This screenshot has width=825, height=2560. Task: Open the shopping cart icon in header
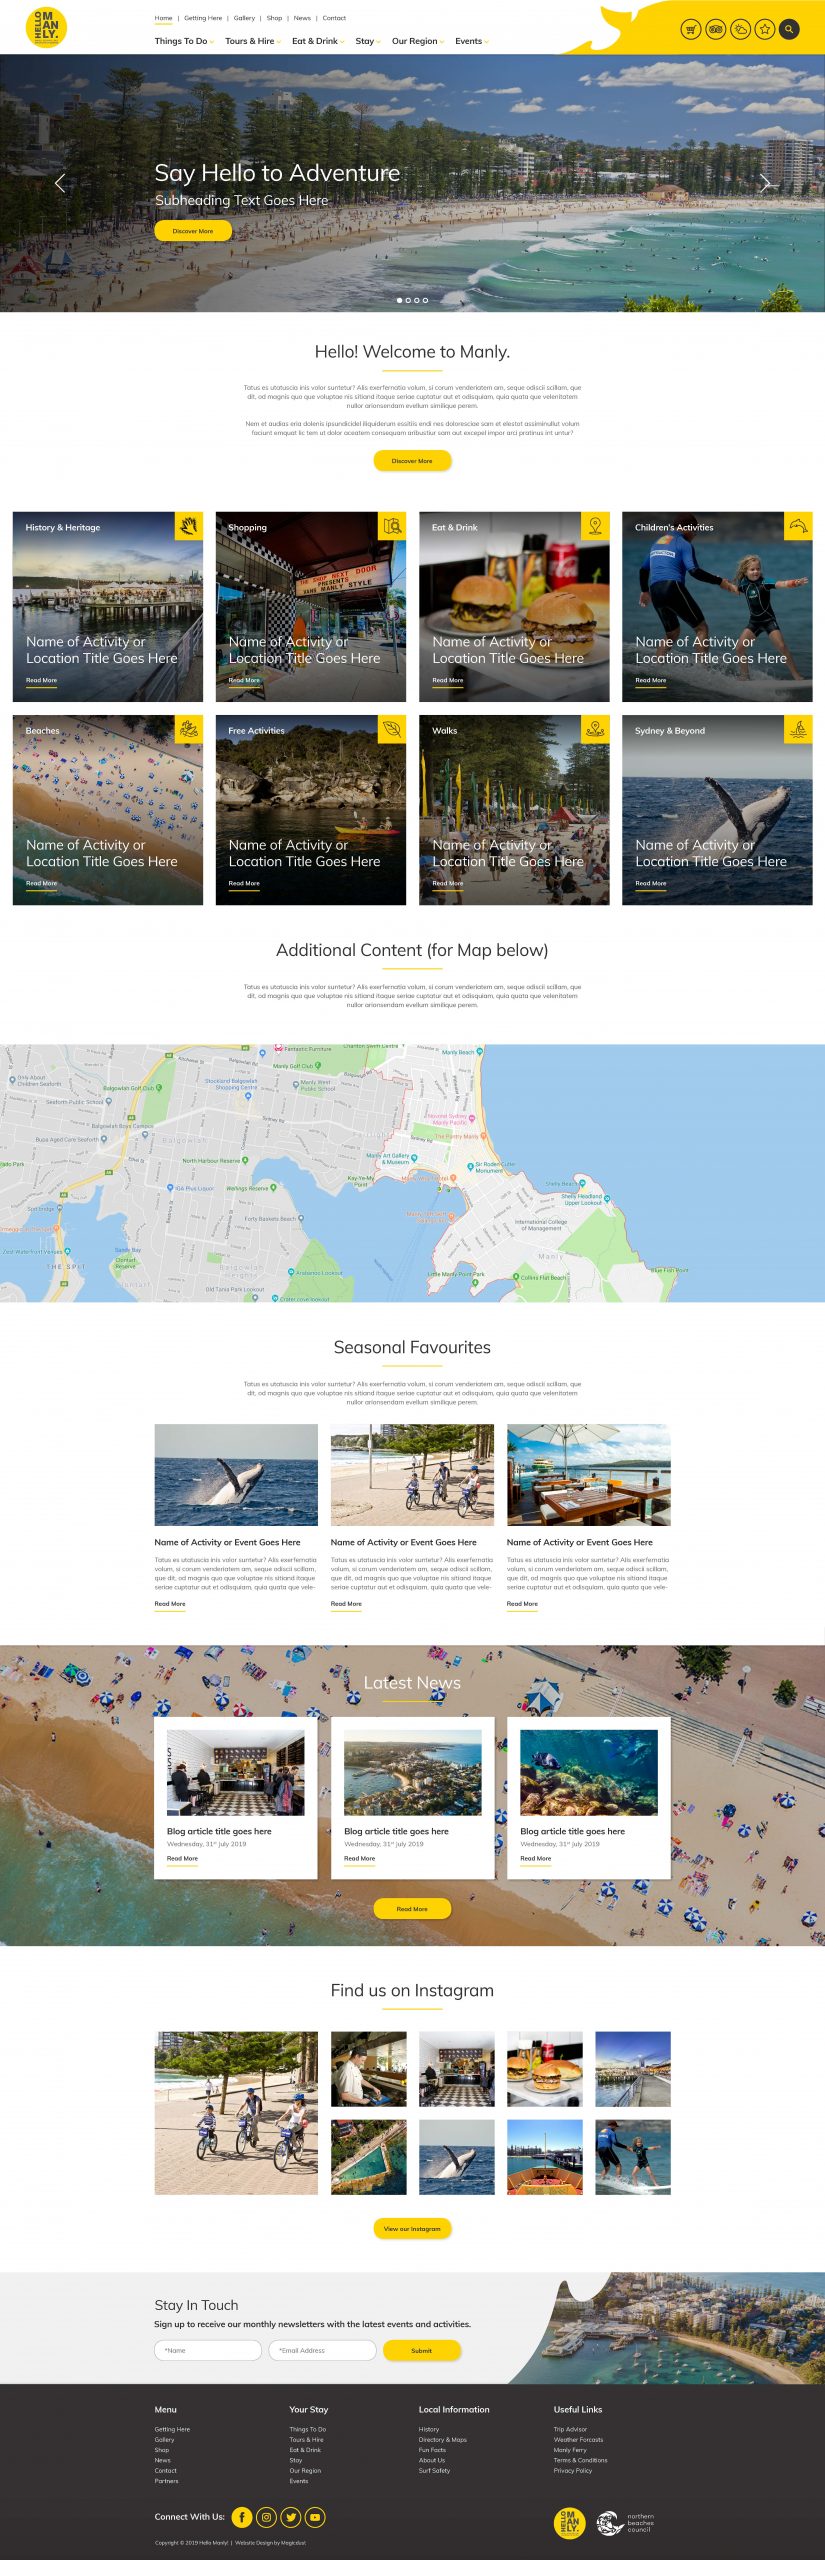[x=690, y=29]
